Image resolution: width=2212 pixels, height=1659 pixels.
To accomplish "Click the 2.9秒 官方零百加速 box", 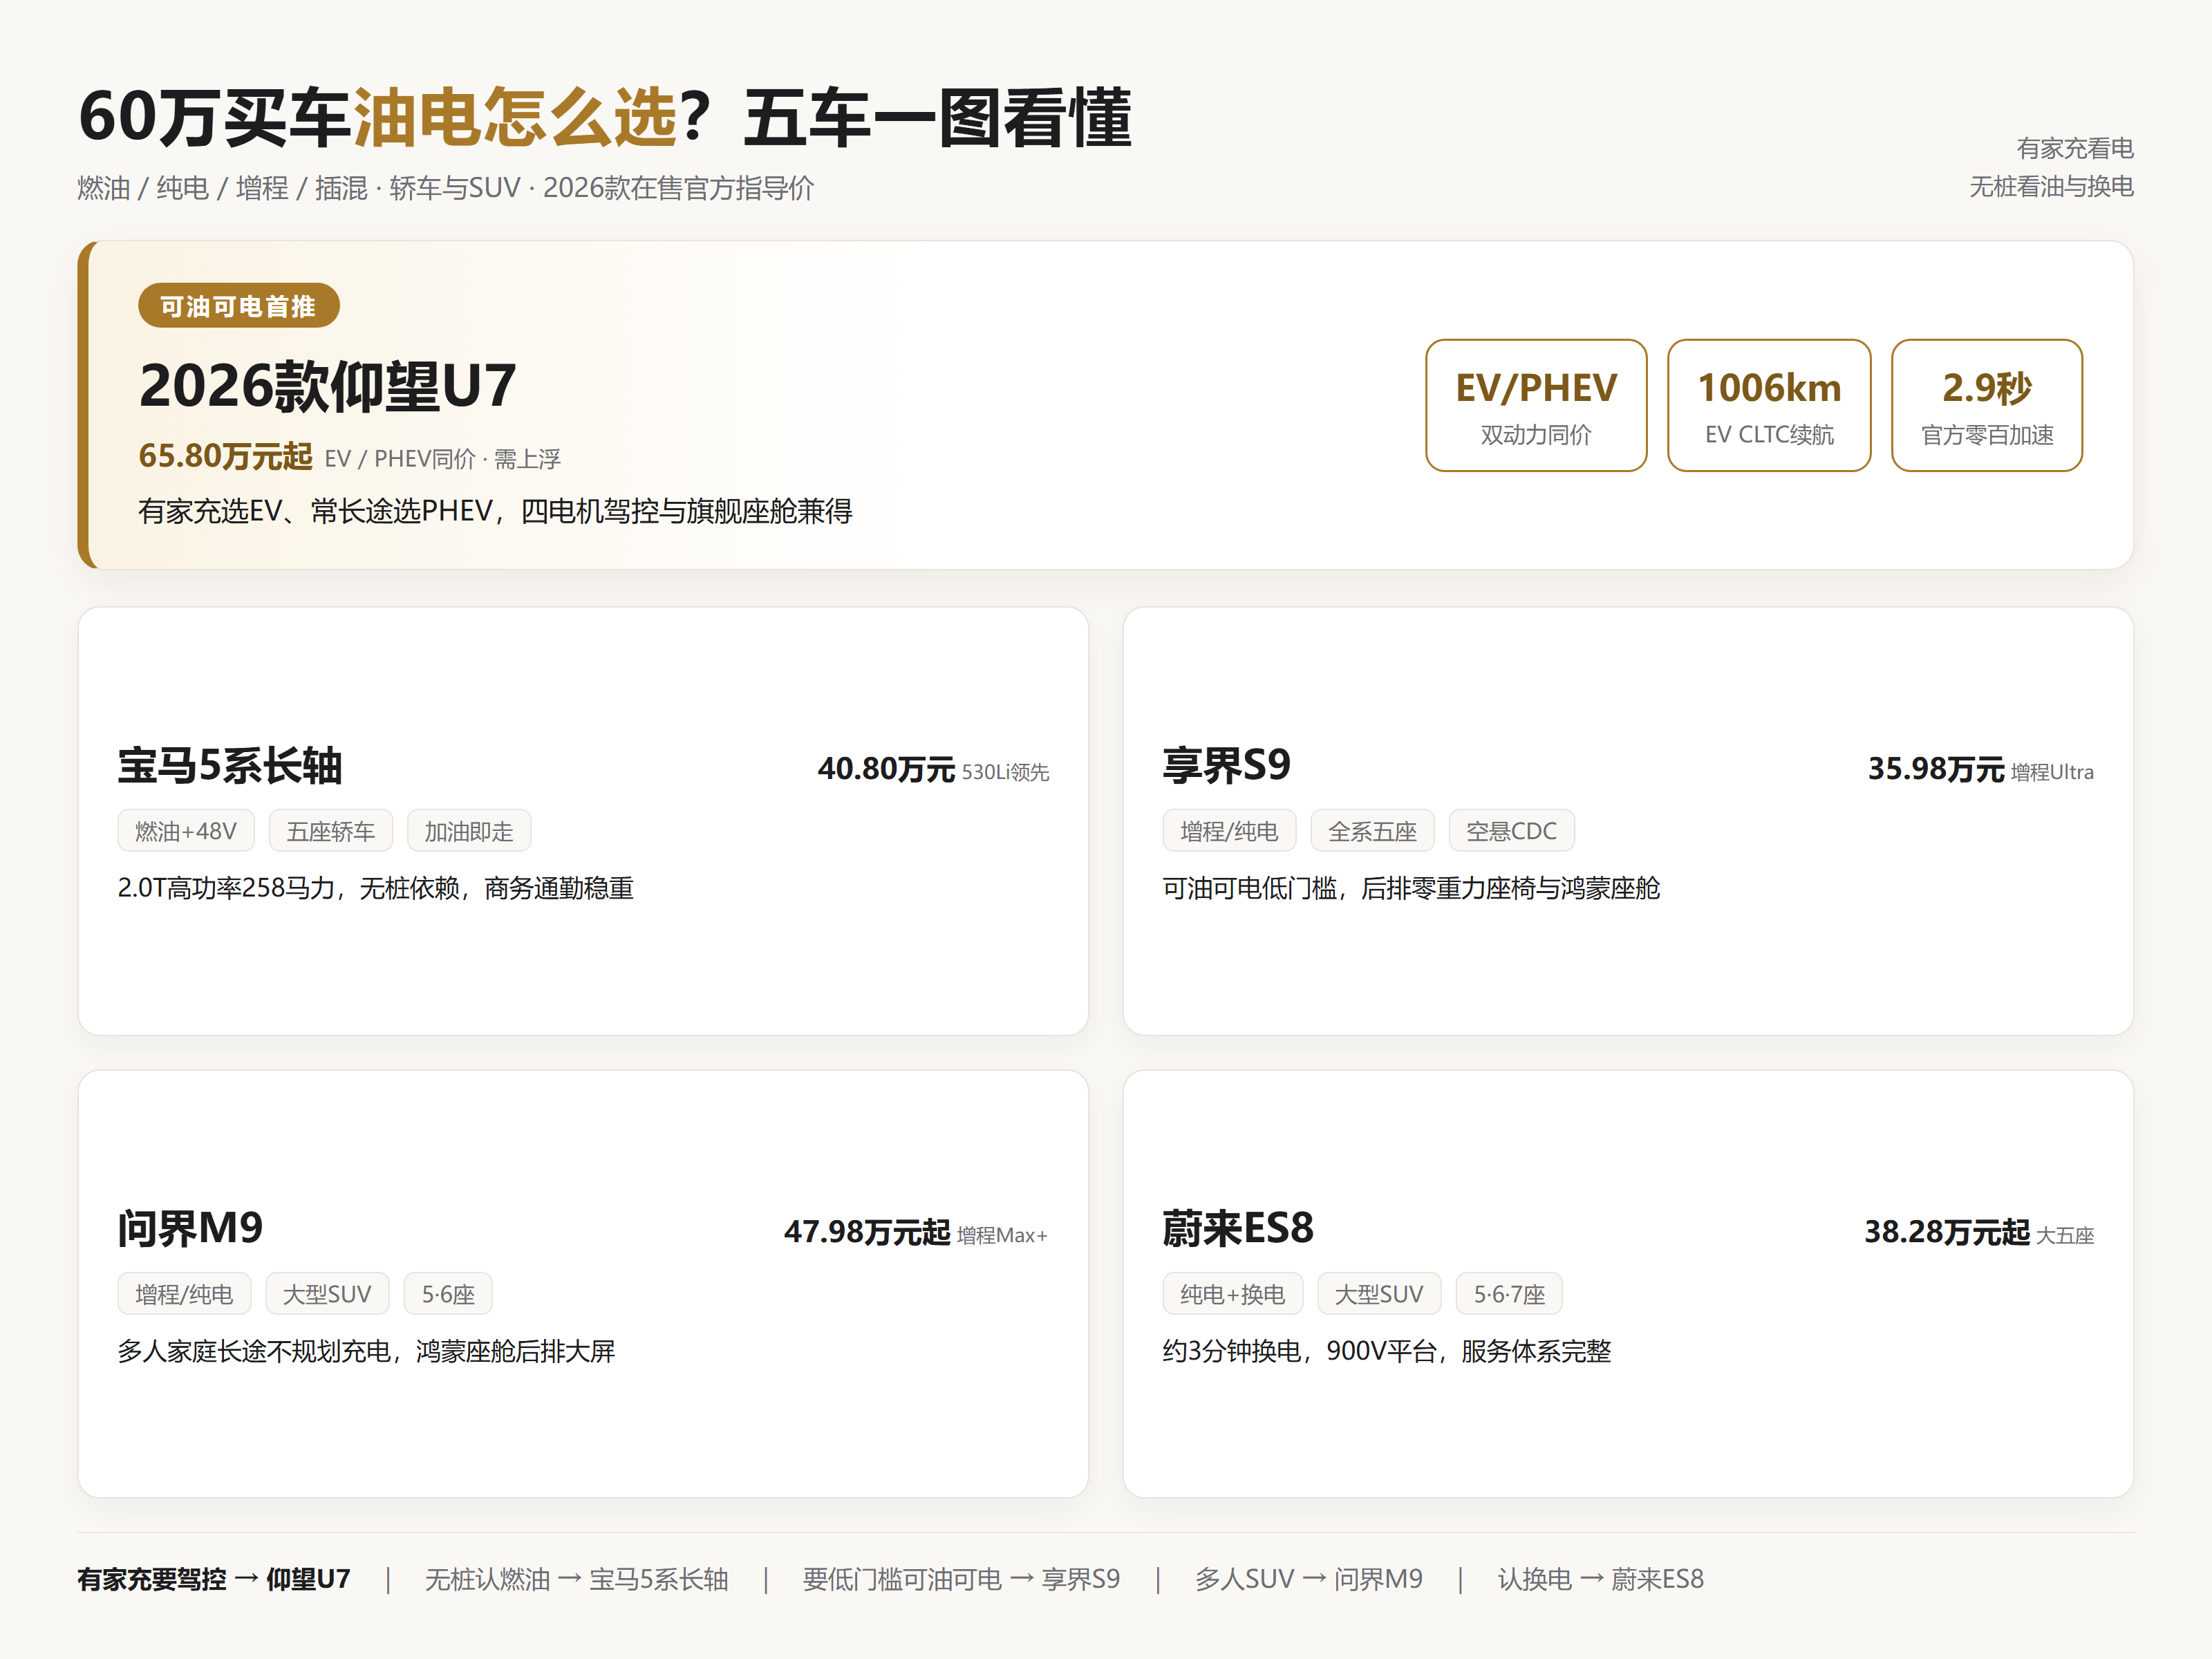I will [x=1986, y=405].
